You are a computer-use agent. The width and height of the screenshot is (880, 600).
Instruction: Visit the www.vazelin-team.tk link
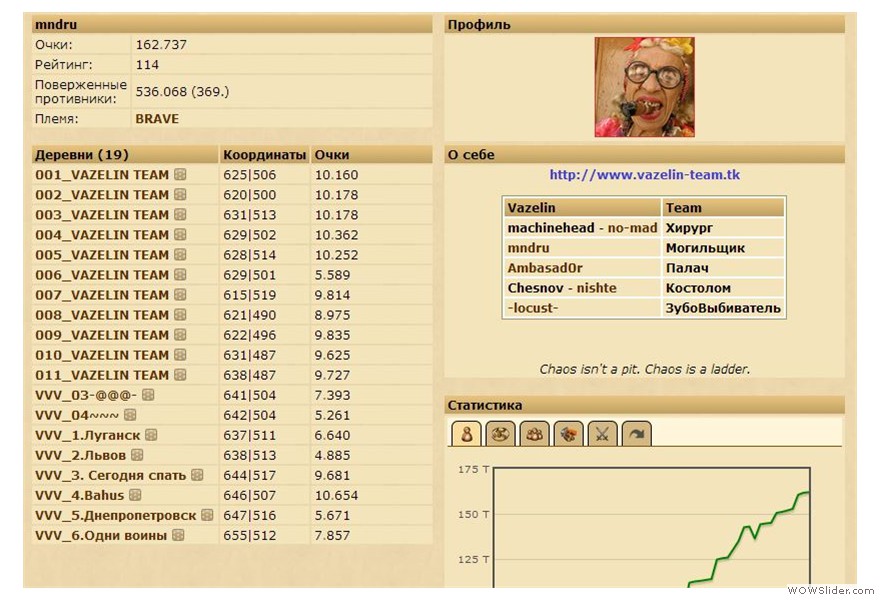[x=644, y=175]
